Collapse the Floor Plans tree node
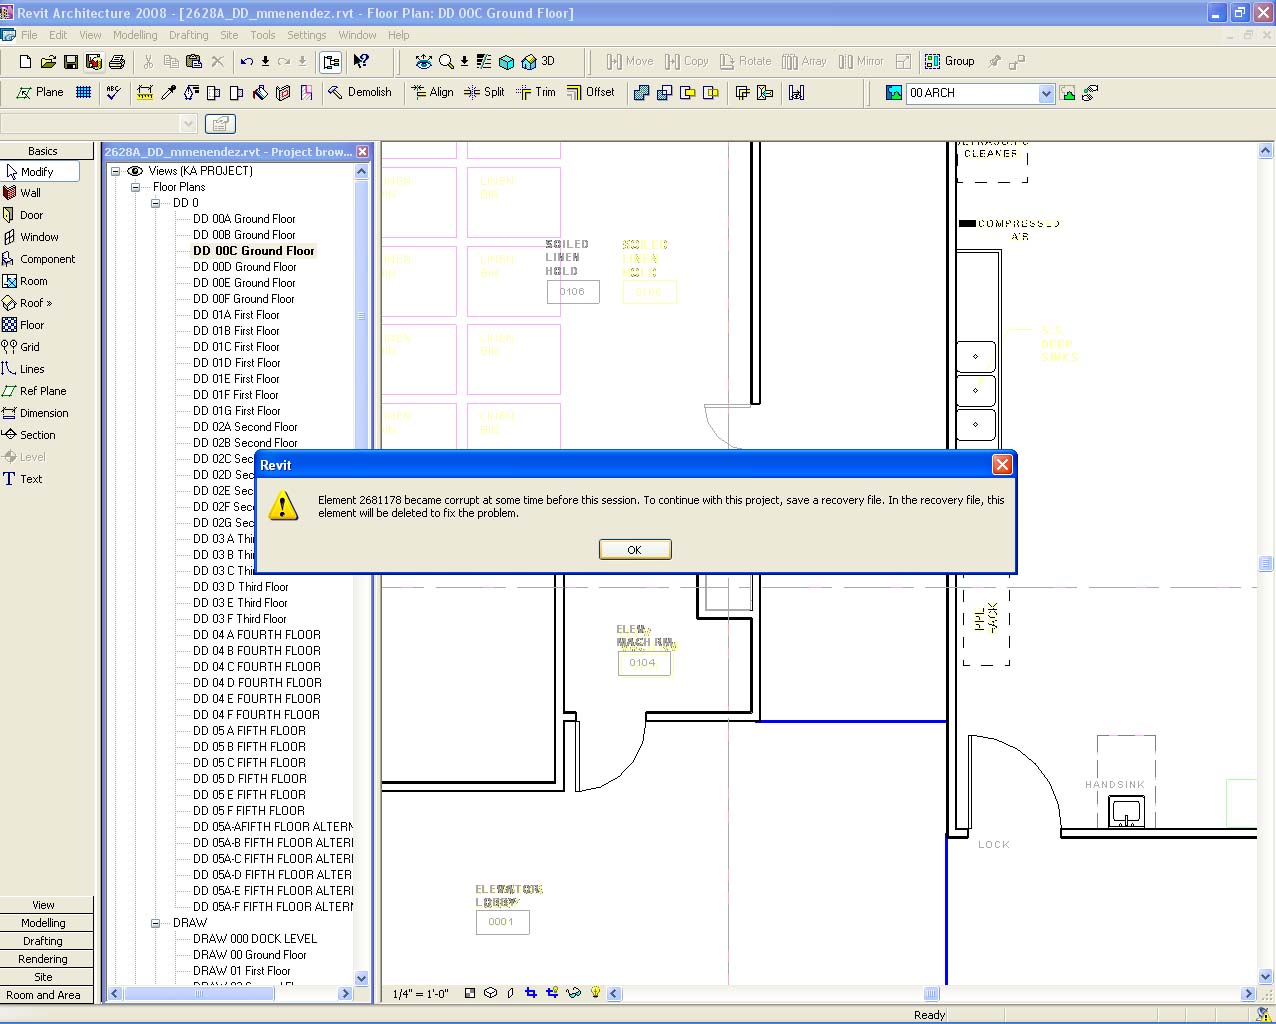 (x=135, y=187)
